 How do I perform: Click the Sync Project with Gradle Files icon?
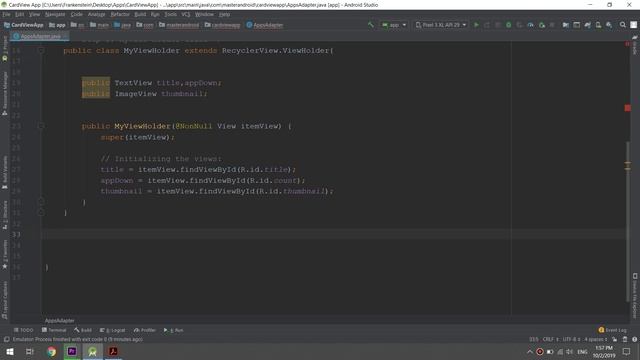coord(587,25)
